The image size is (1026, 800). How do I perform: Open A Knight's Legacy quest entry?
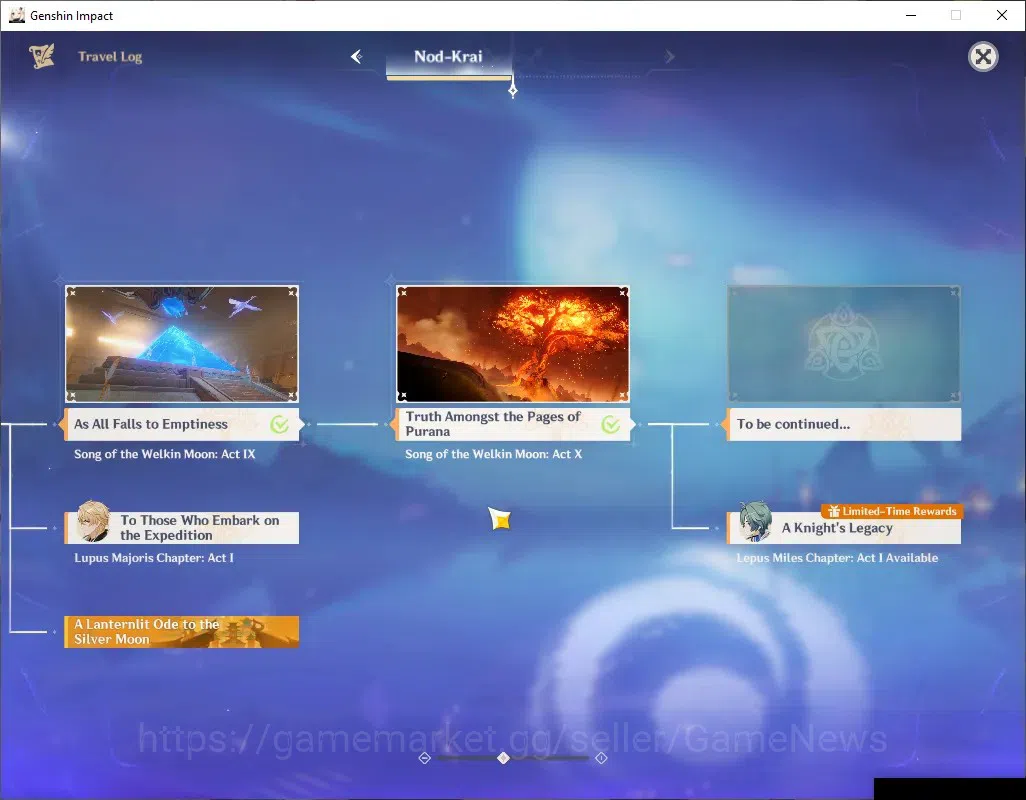coord(844,529)
